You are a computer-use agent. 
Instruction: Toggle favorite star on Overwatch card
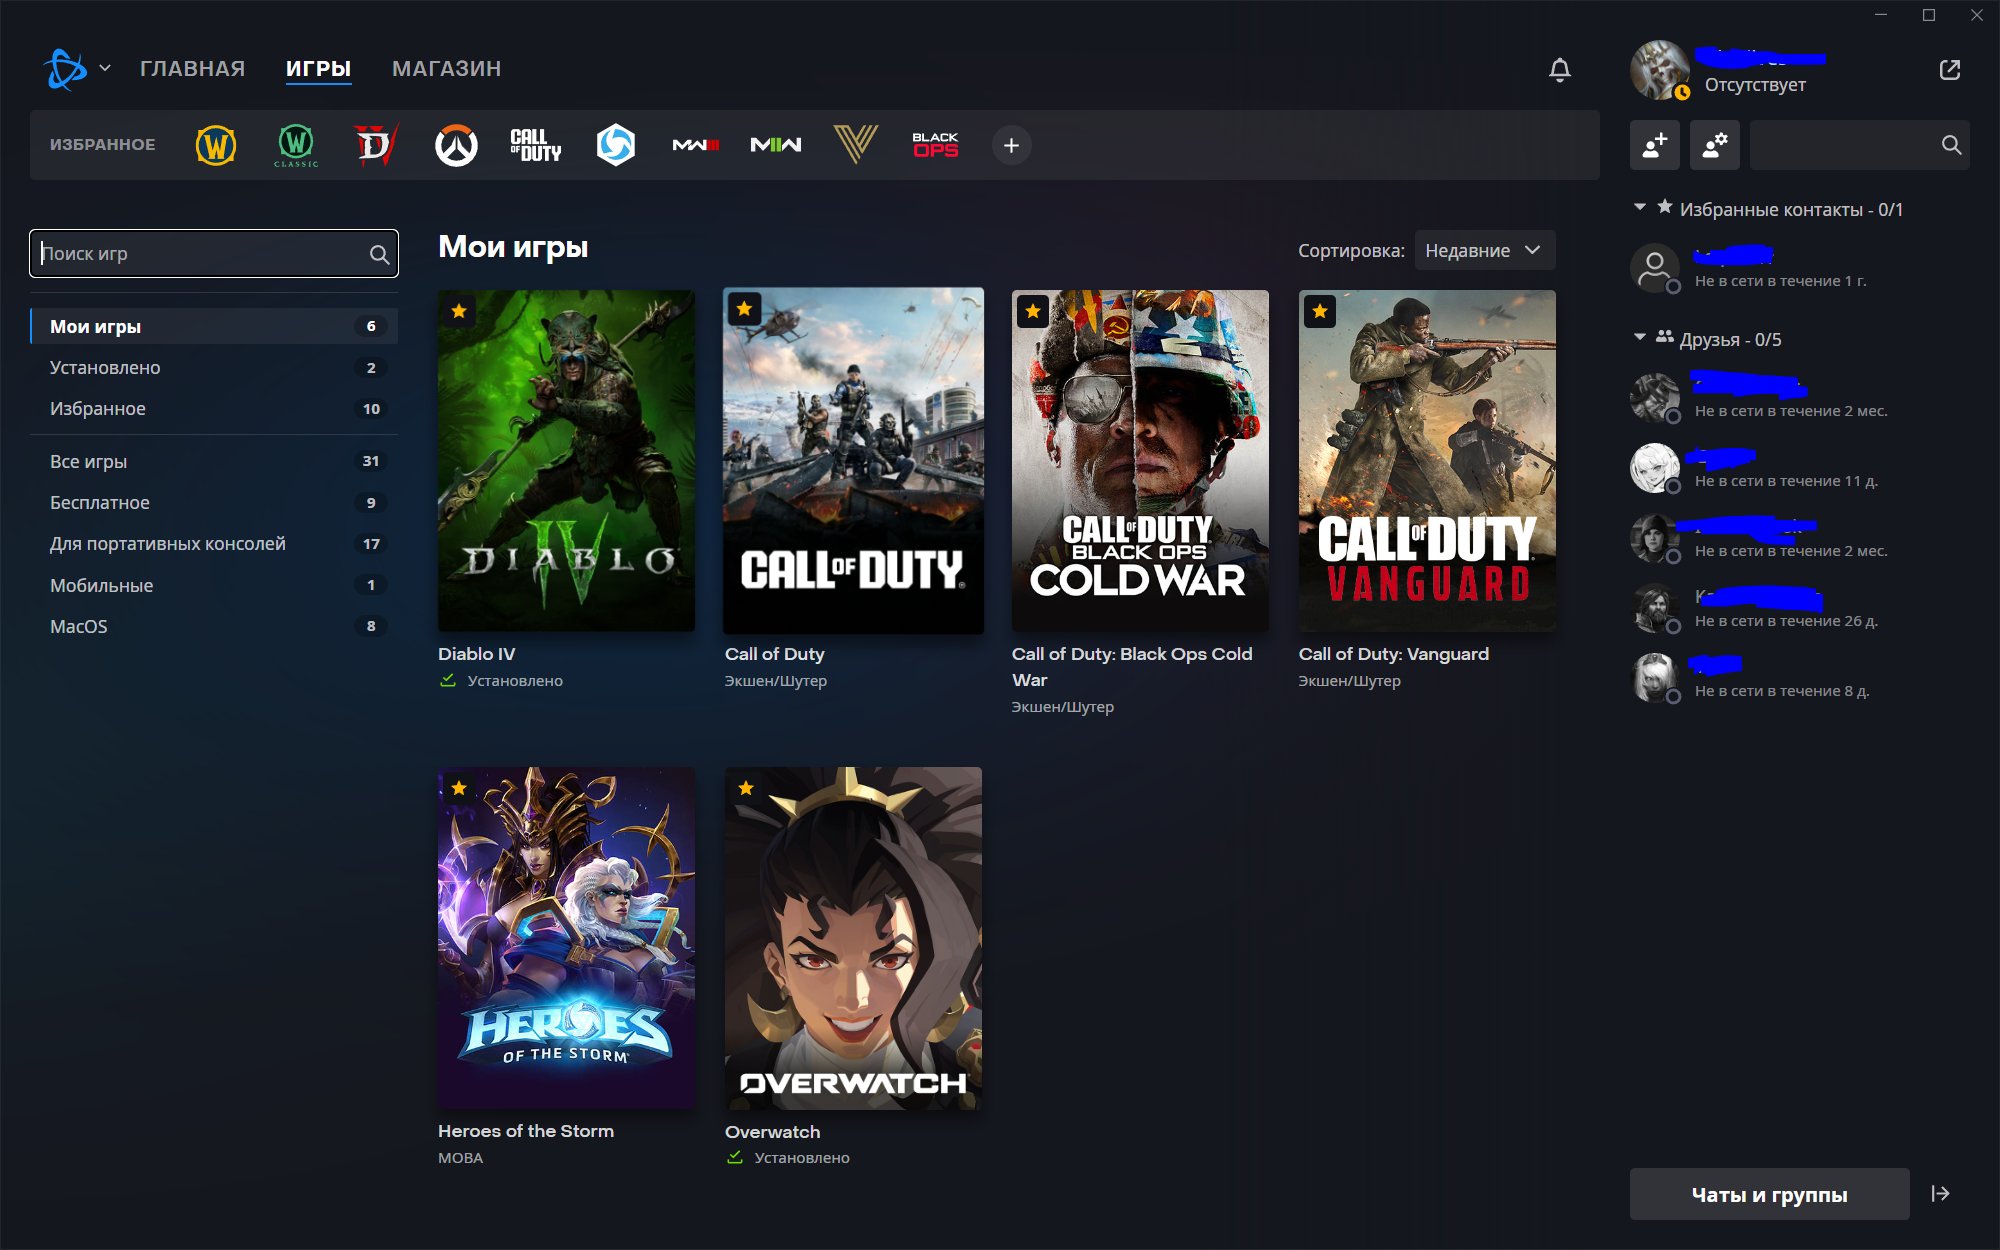(746, 788)
